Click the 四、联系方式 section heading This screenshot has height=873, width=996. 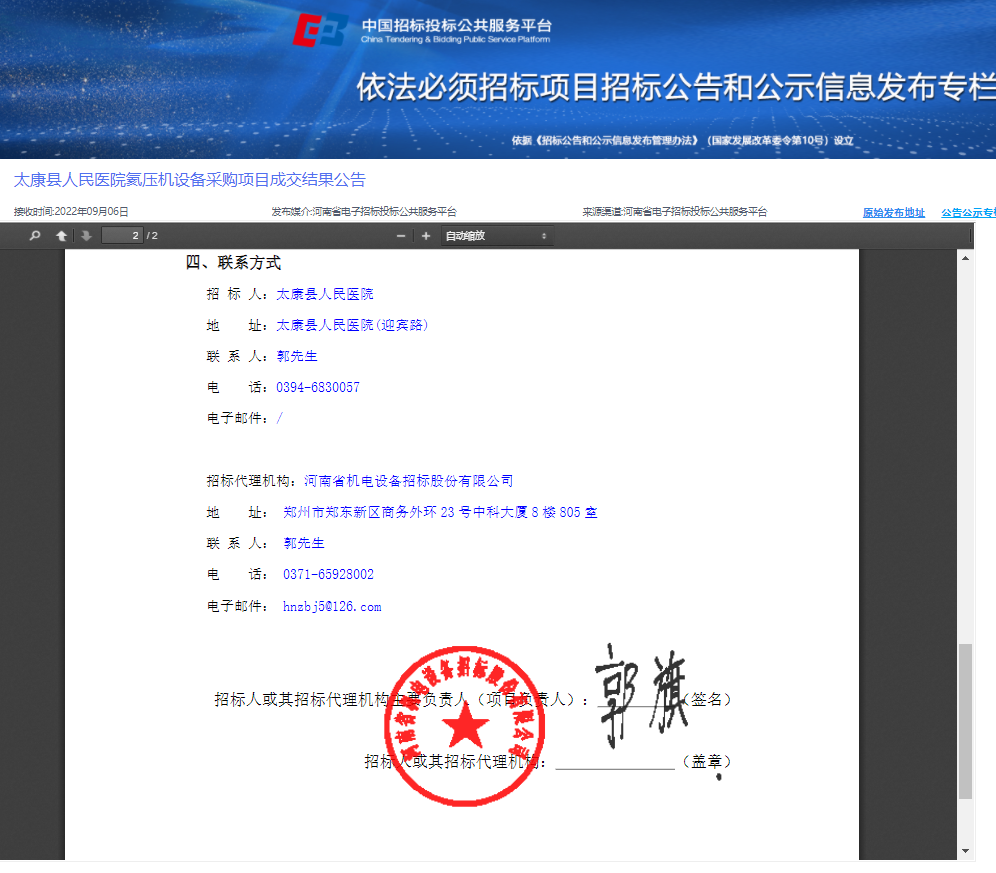click(233, 263)
